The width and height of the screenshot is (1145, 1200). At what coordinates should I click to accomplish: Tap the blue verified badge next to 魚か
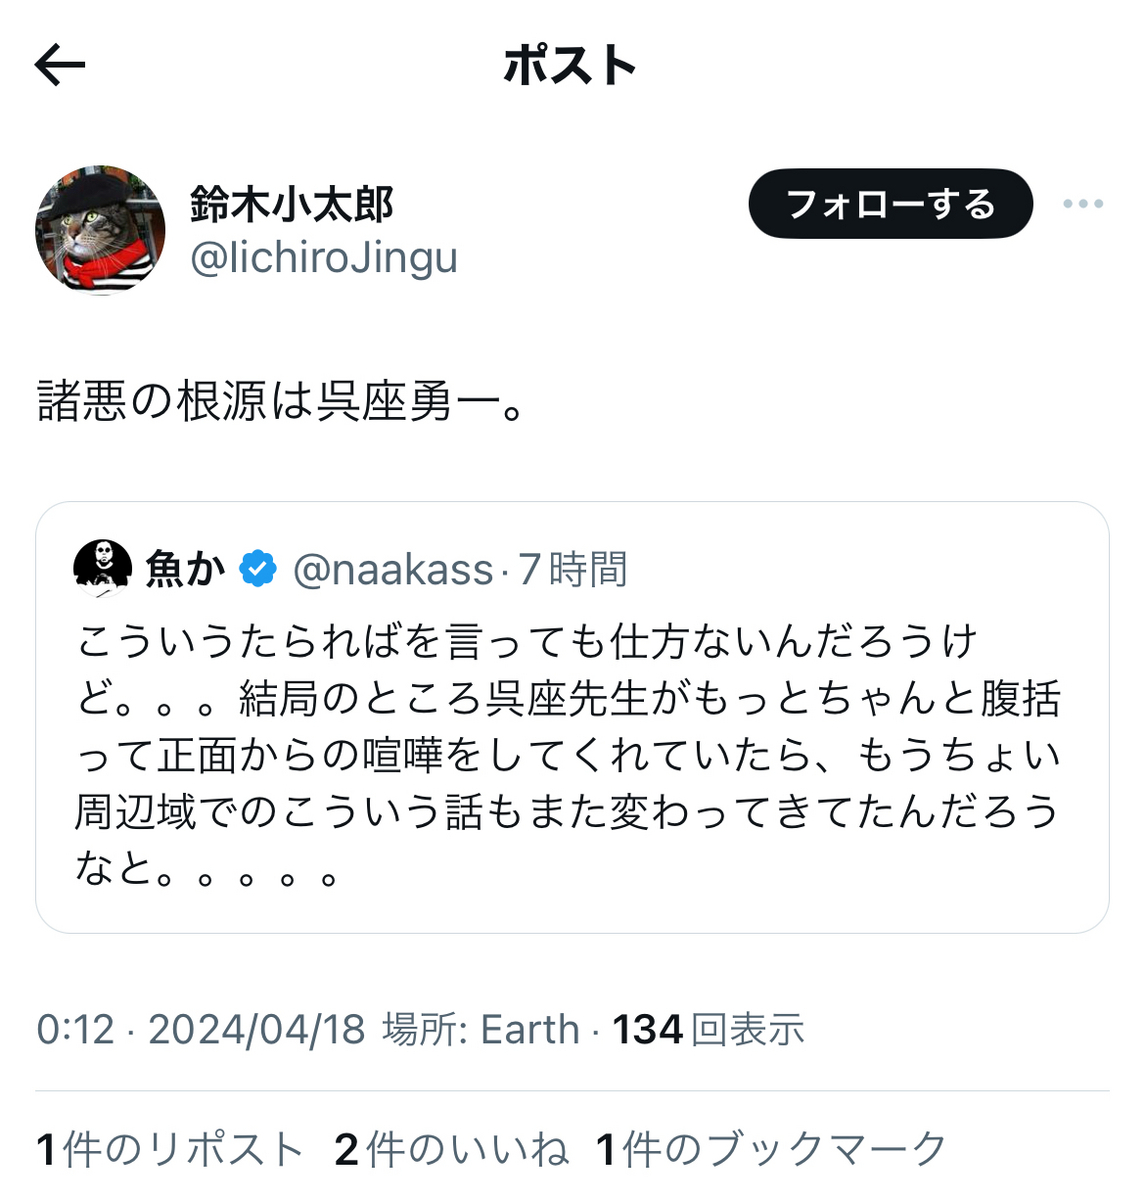258,568
